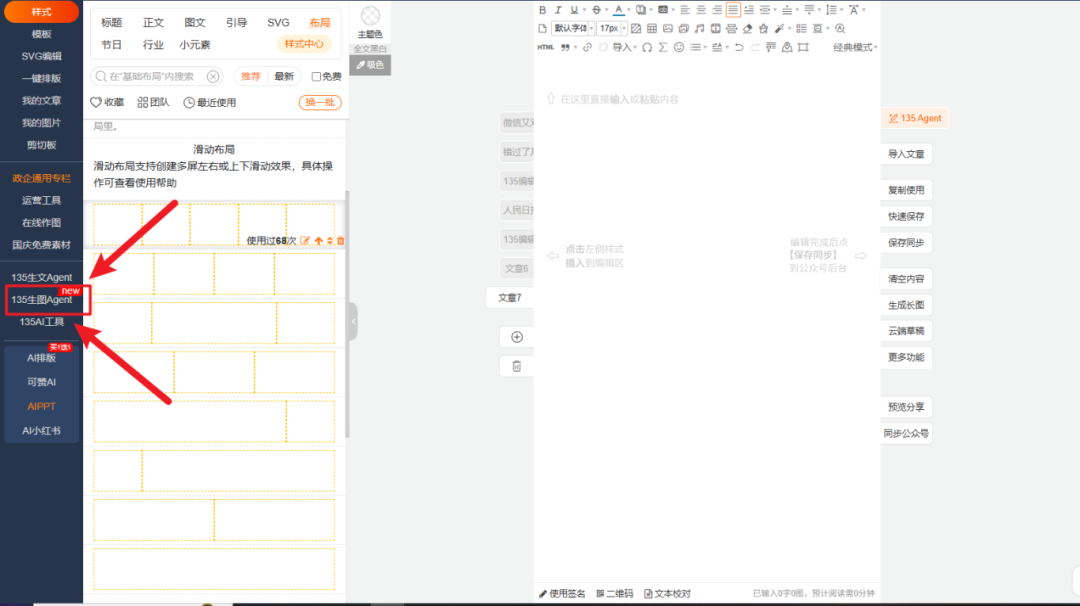This screenshot has height=606, width=1080.
Task: Open the 135 Agent button
Action: tap(915, 118)
